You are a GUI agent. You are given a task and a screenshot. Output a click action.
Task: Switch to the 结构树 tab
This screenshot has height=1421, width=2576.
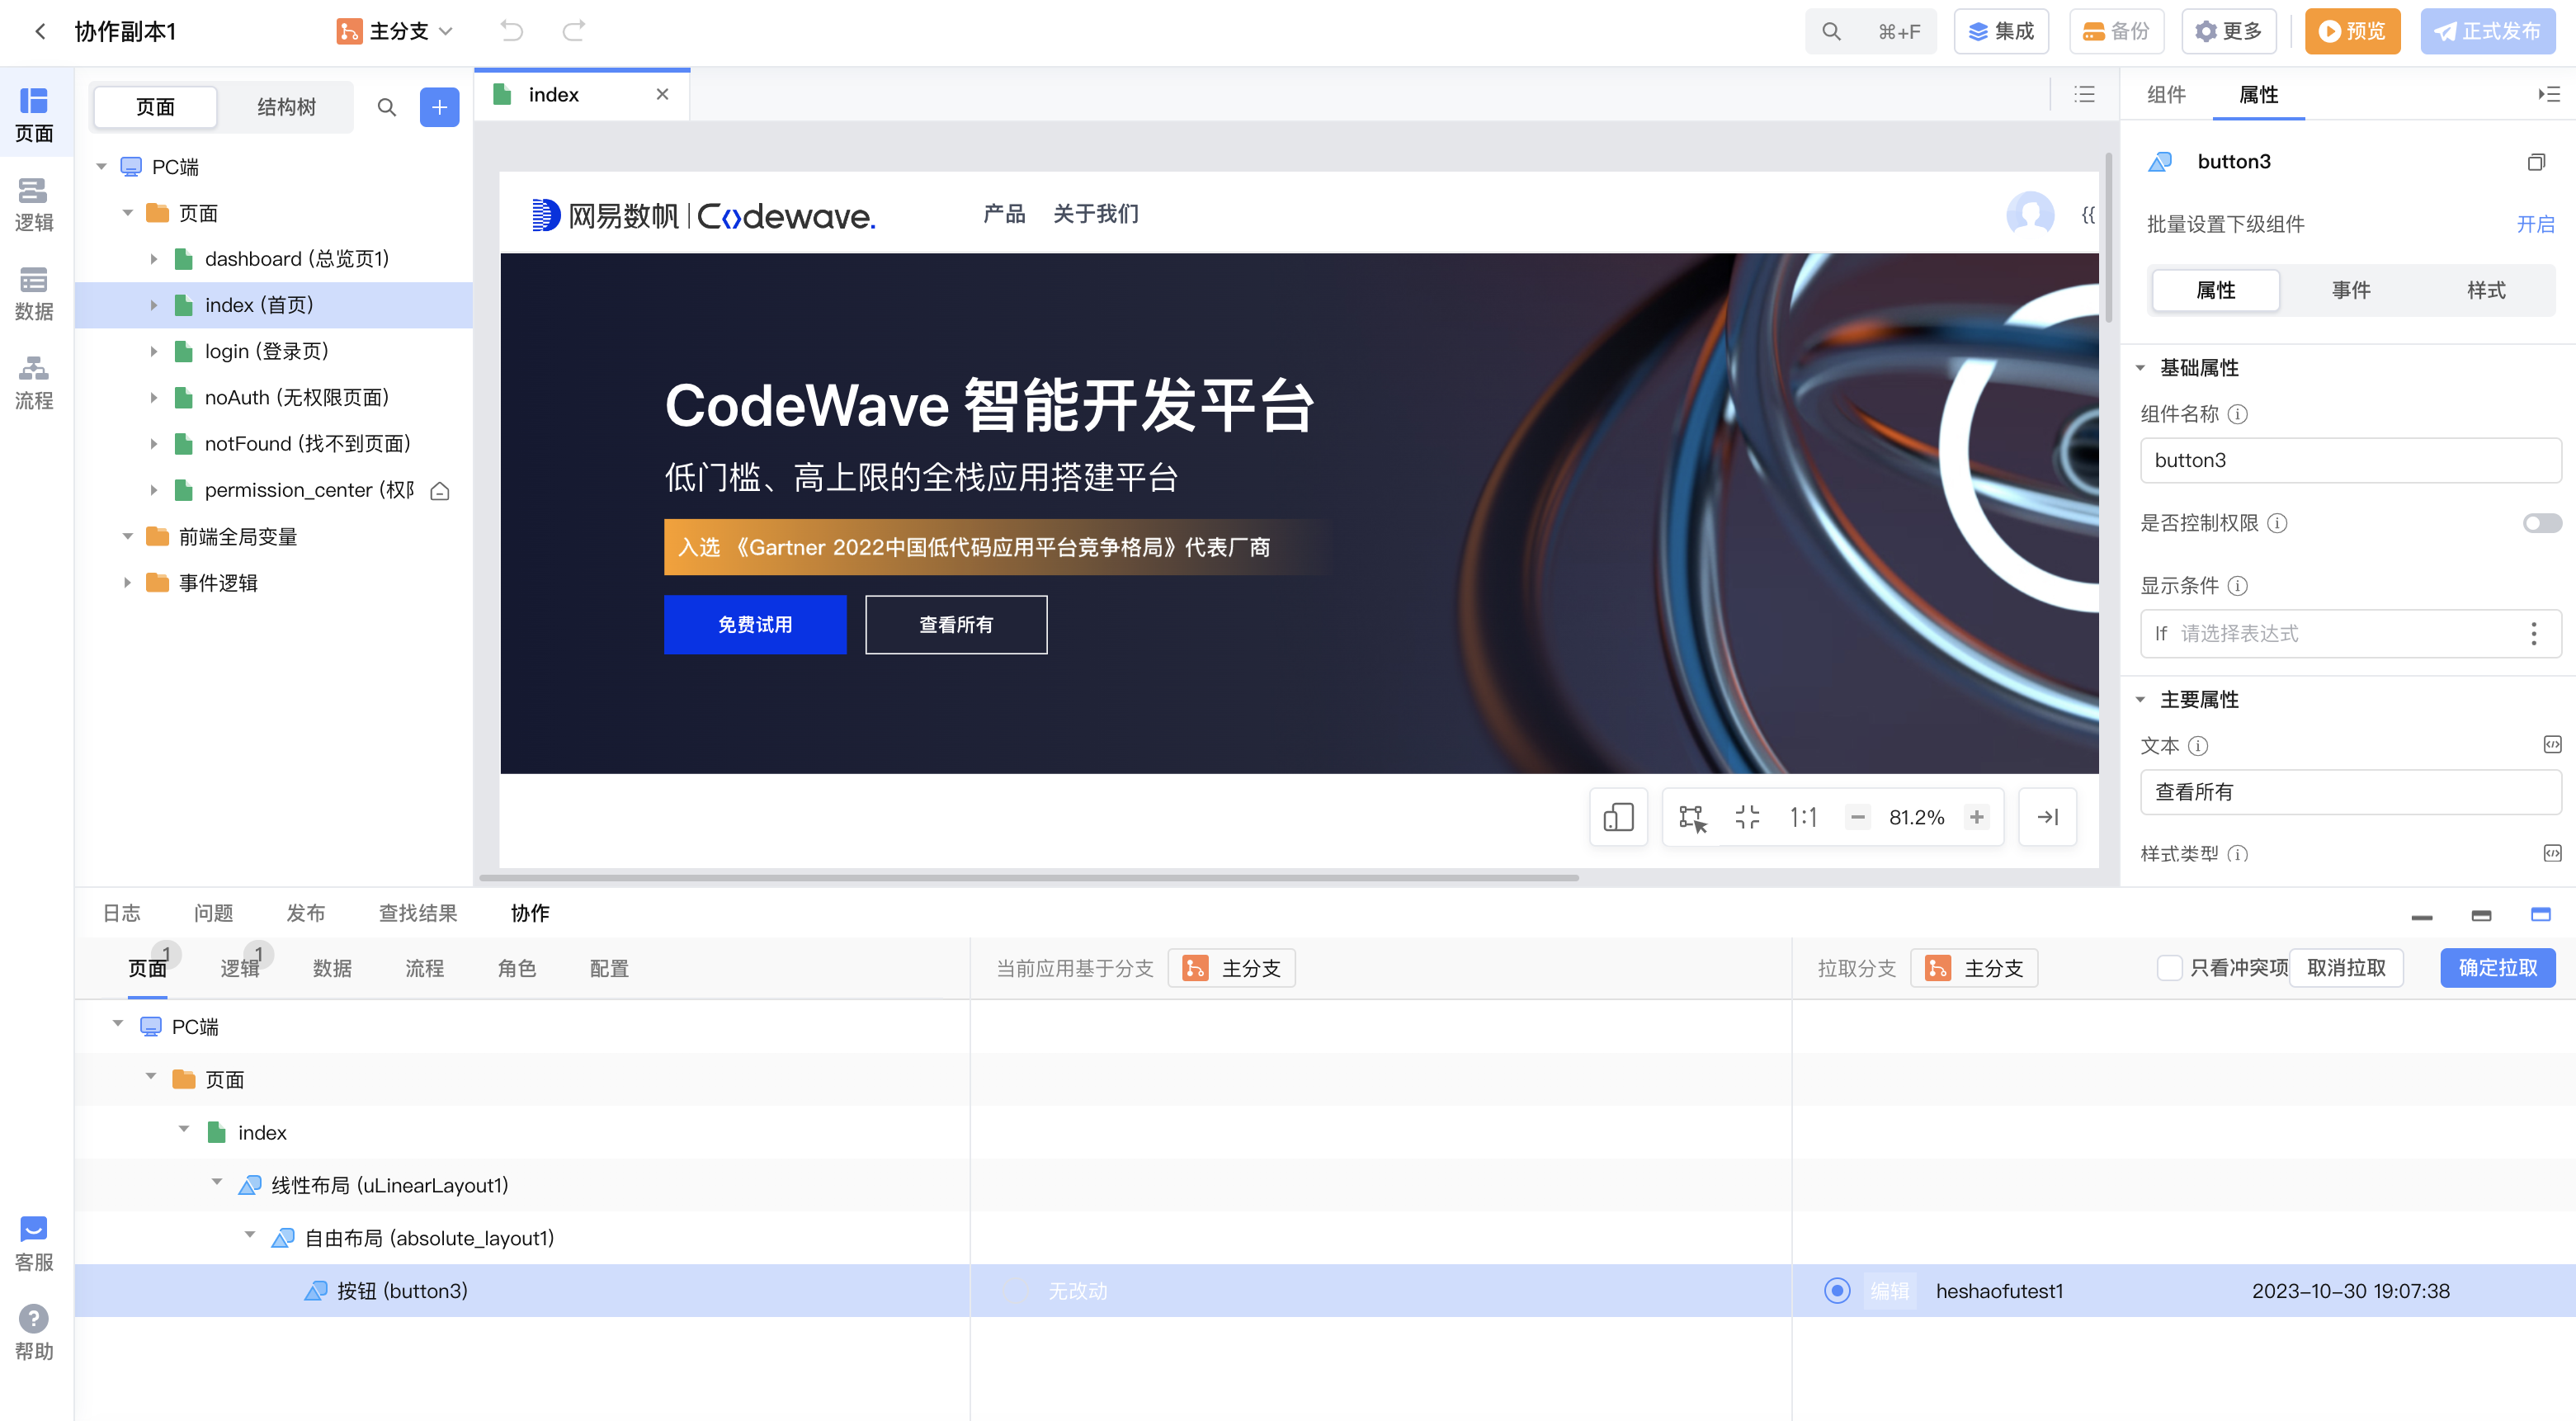[x=285, y=107]
